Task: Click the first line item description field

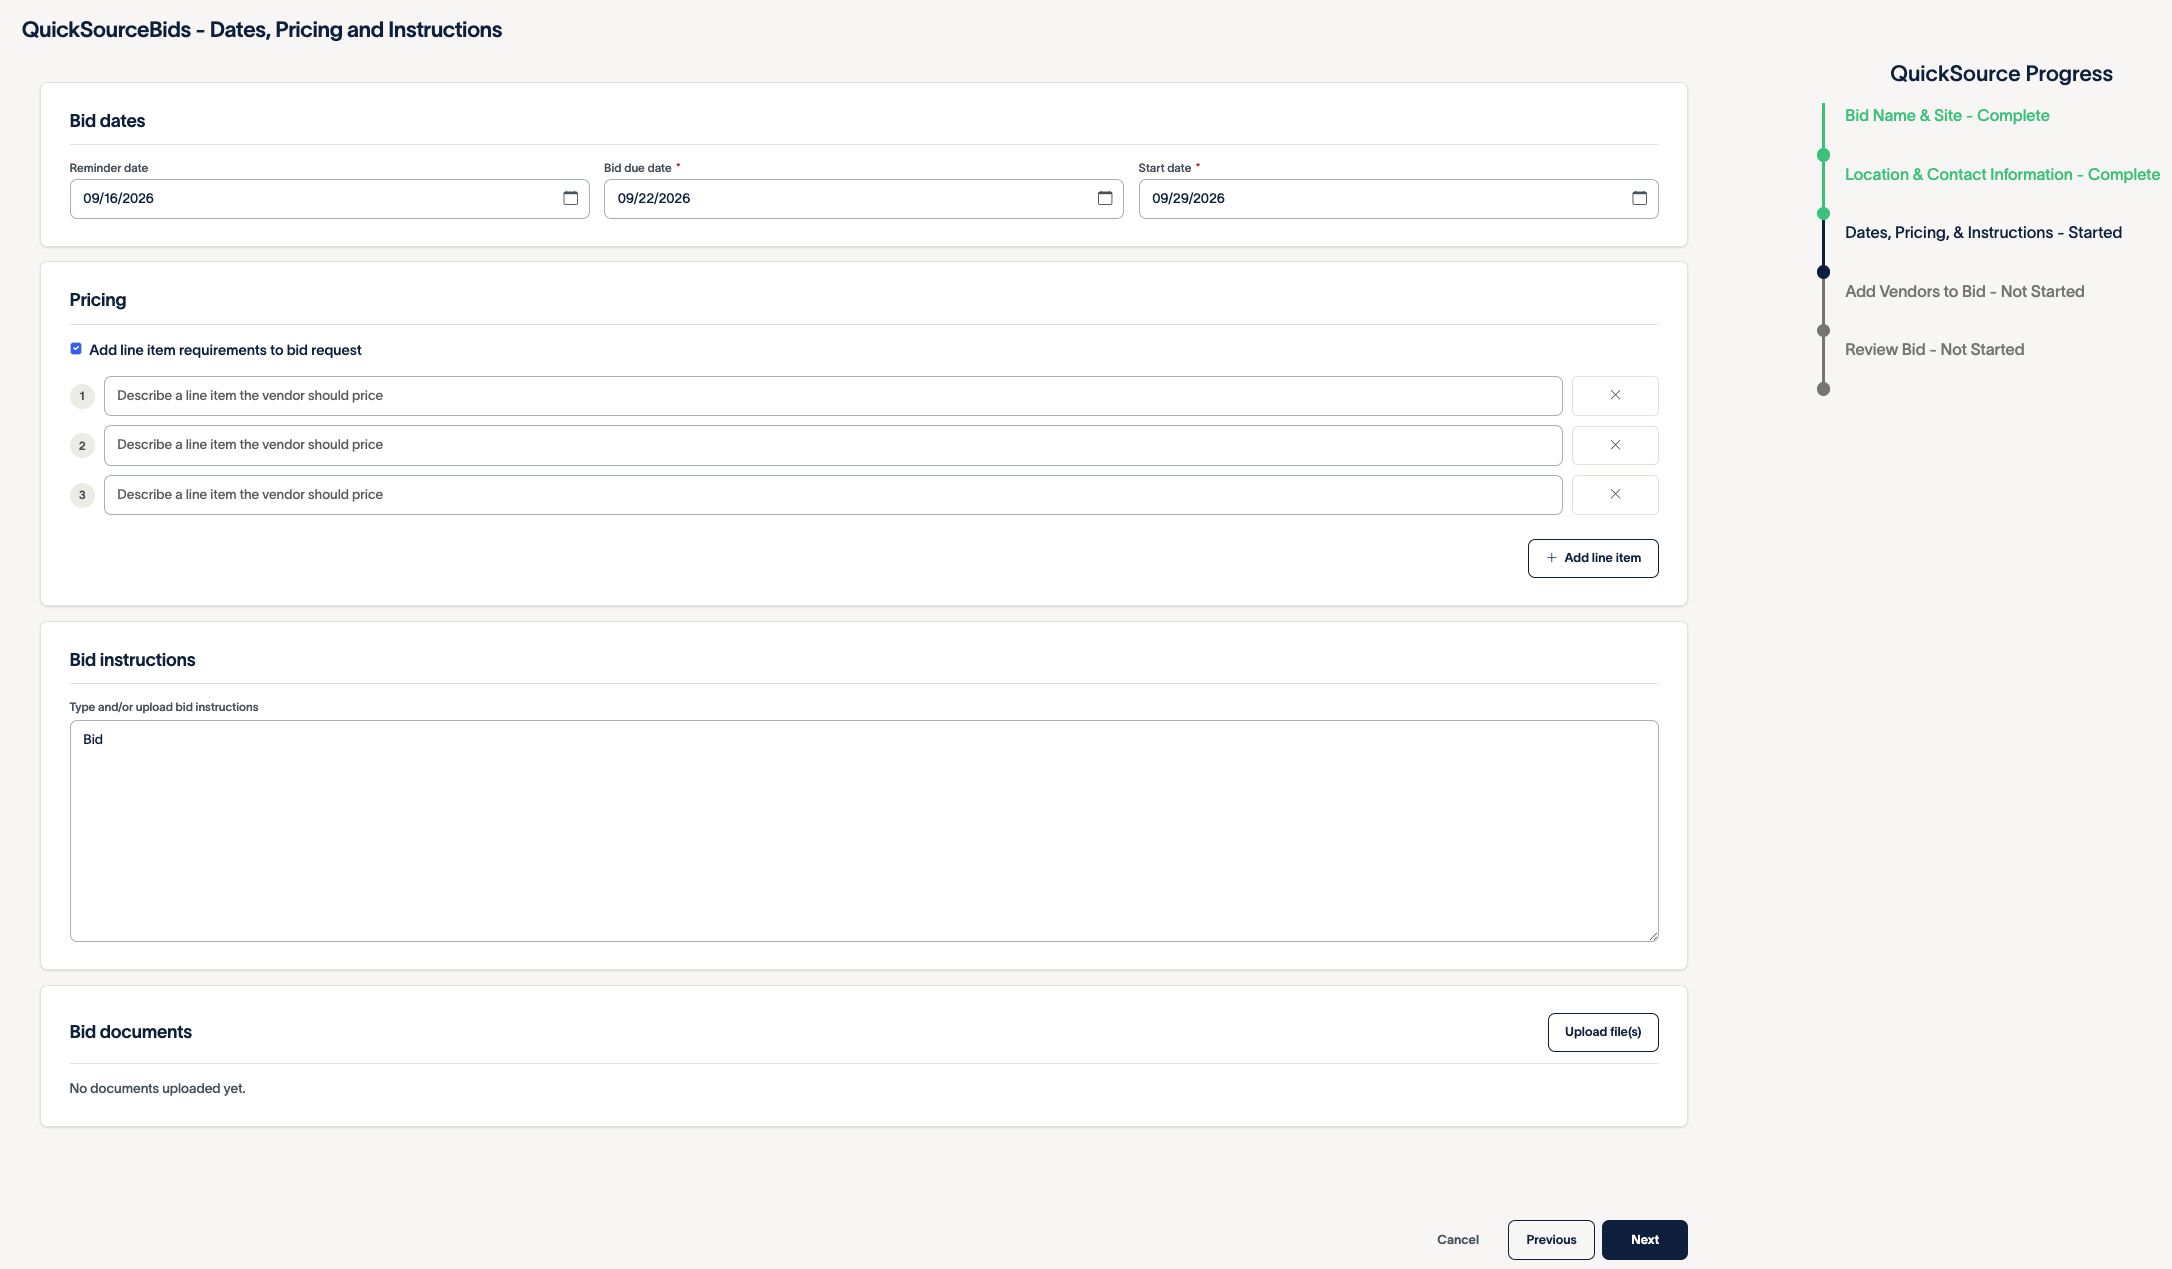Action: [833, 396]
